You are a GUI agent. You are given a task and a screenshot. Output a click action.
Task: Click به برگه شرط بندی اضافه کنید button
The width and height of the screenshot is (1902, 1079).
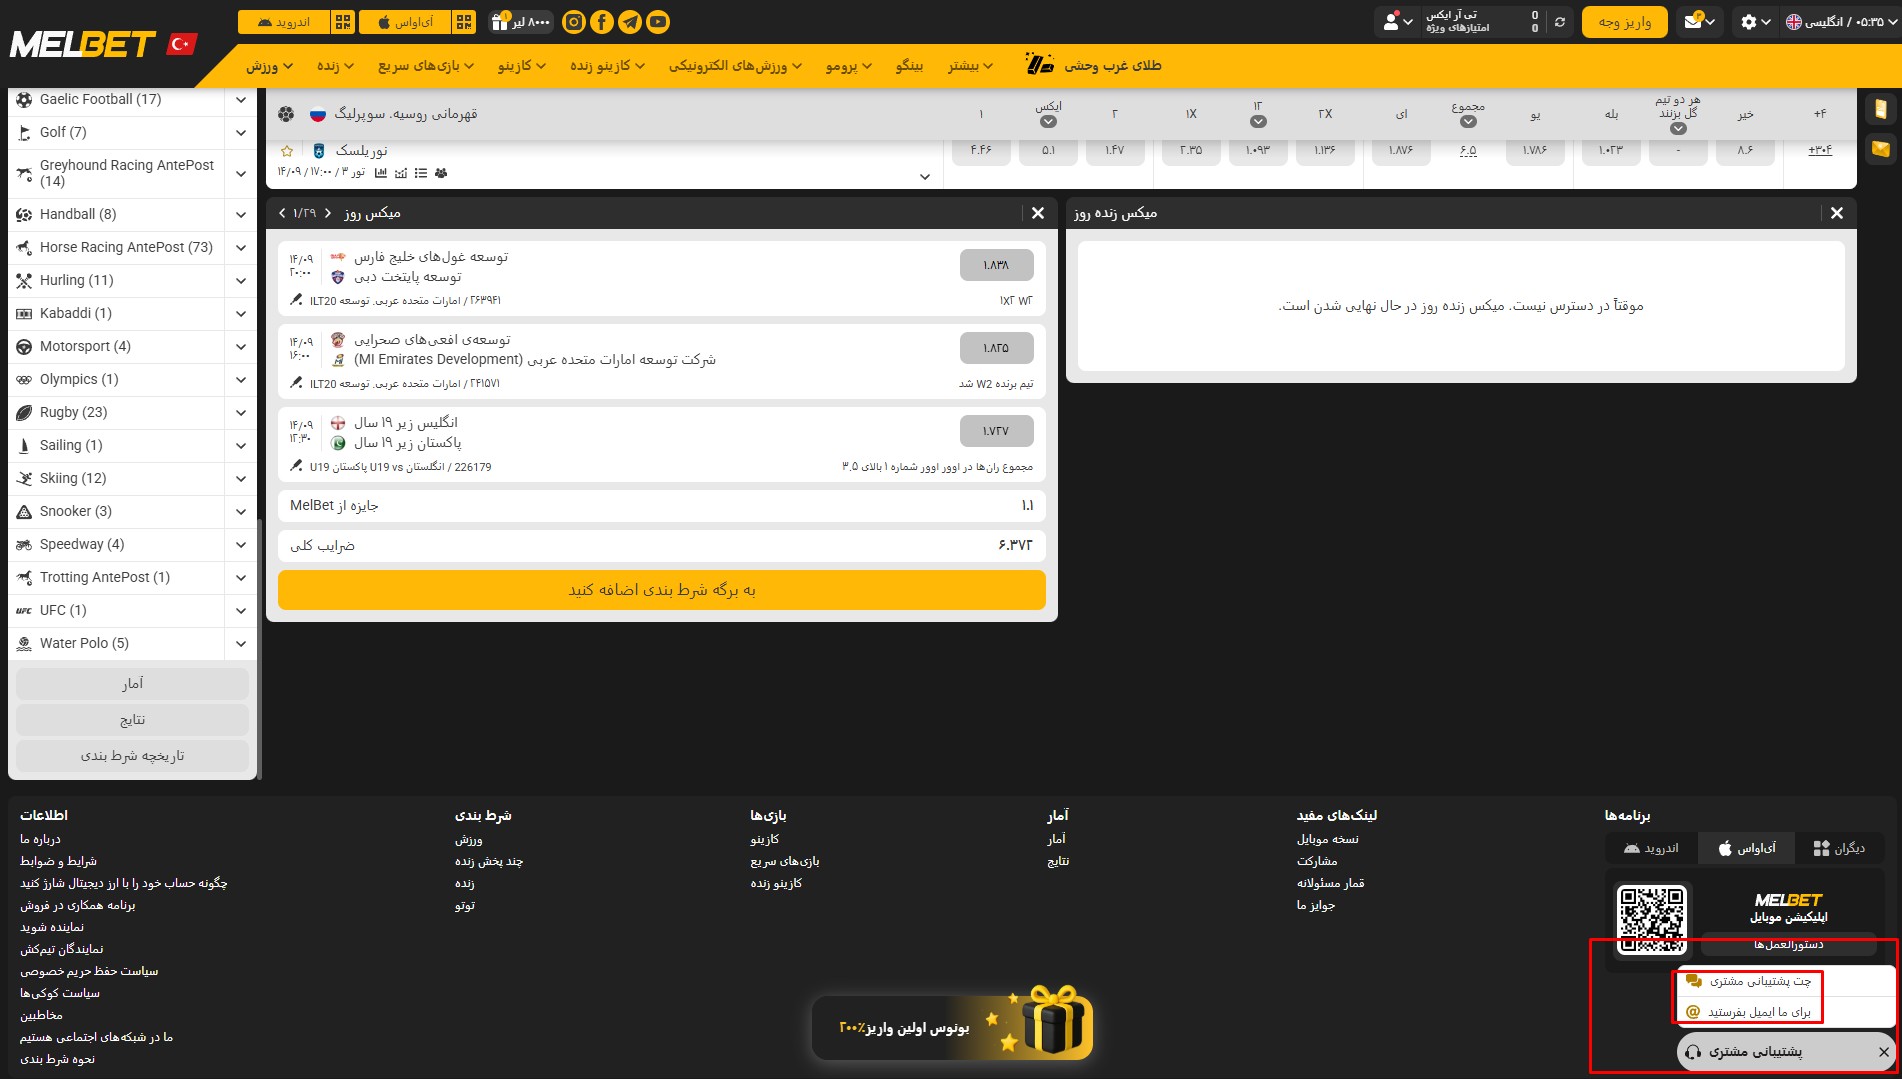(662, 590)
